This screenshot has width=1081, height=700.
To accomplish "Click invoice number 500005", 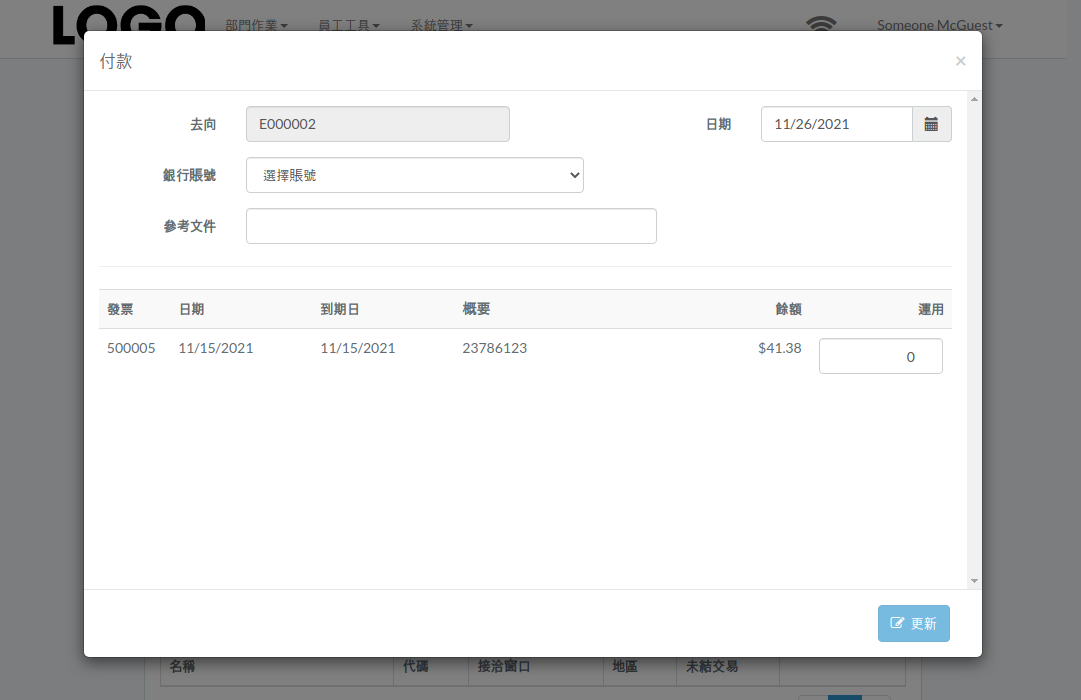I will (x=131, y=348).
